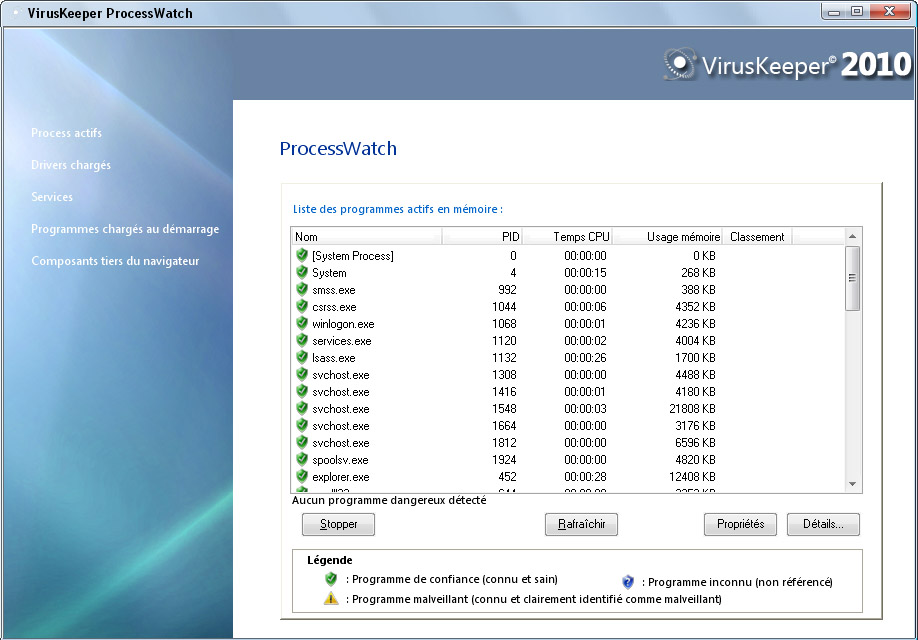Screen dimensions: 918x640
Task: Sort processes by the PID column header
Action: coord(482,237)
